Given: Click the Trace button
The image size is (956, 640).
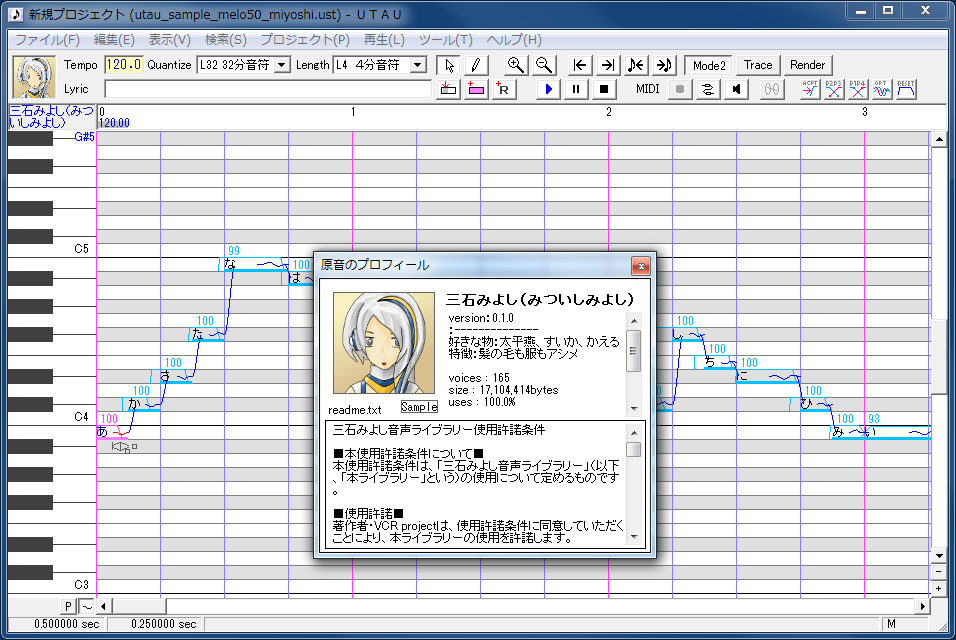Looking at the screenshot, I should 758,65.
